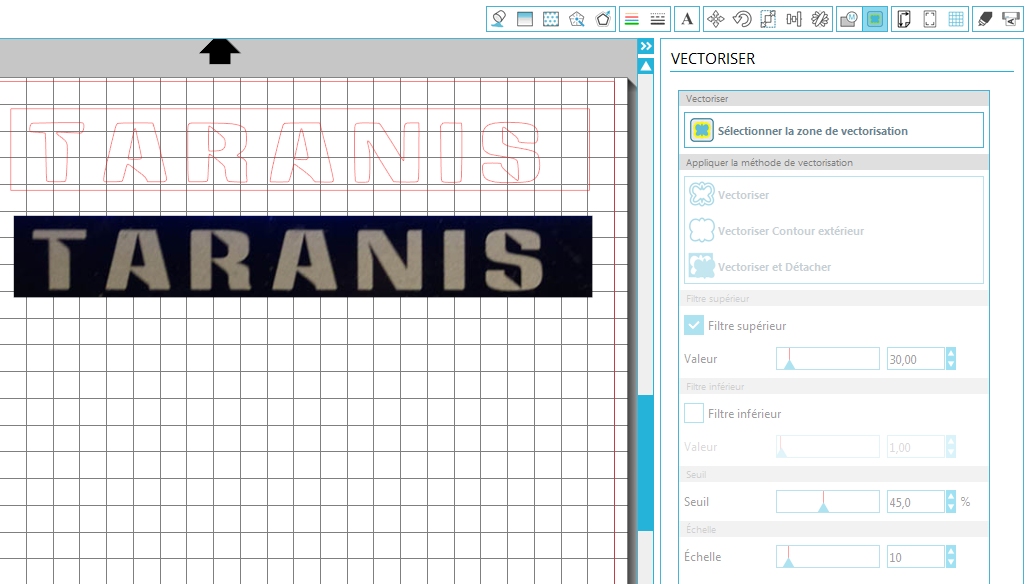Click the Échelle 10 input field
The width and height of the screenshot is (1030, 584).
tap(916, 557)
